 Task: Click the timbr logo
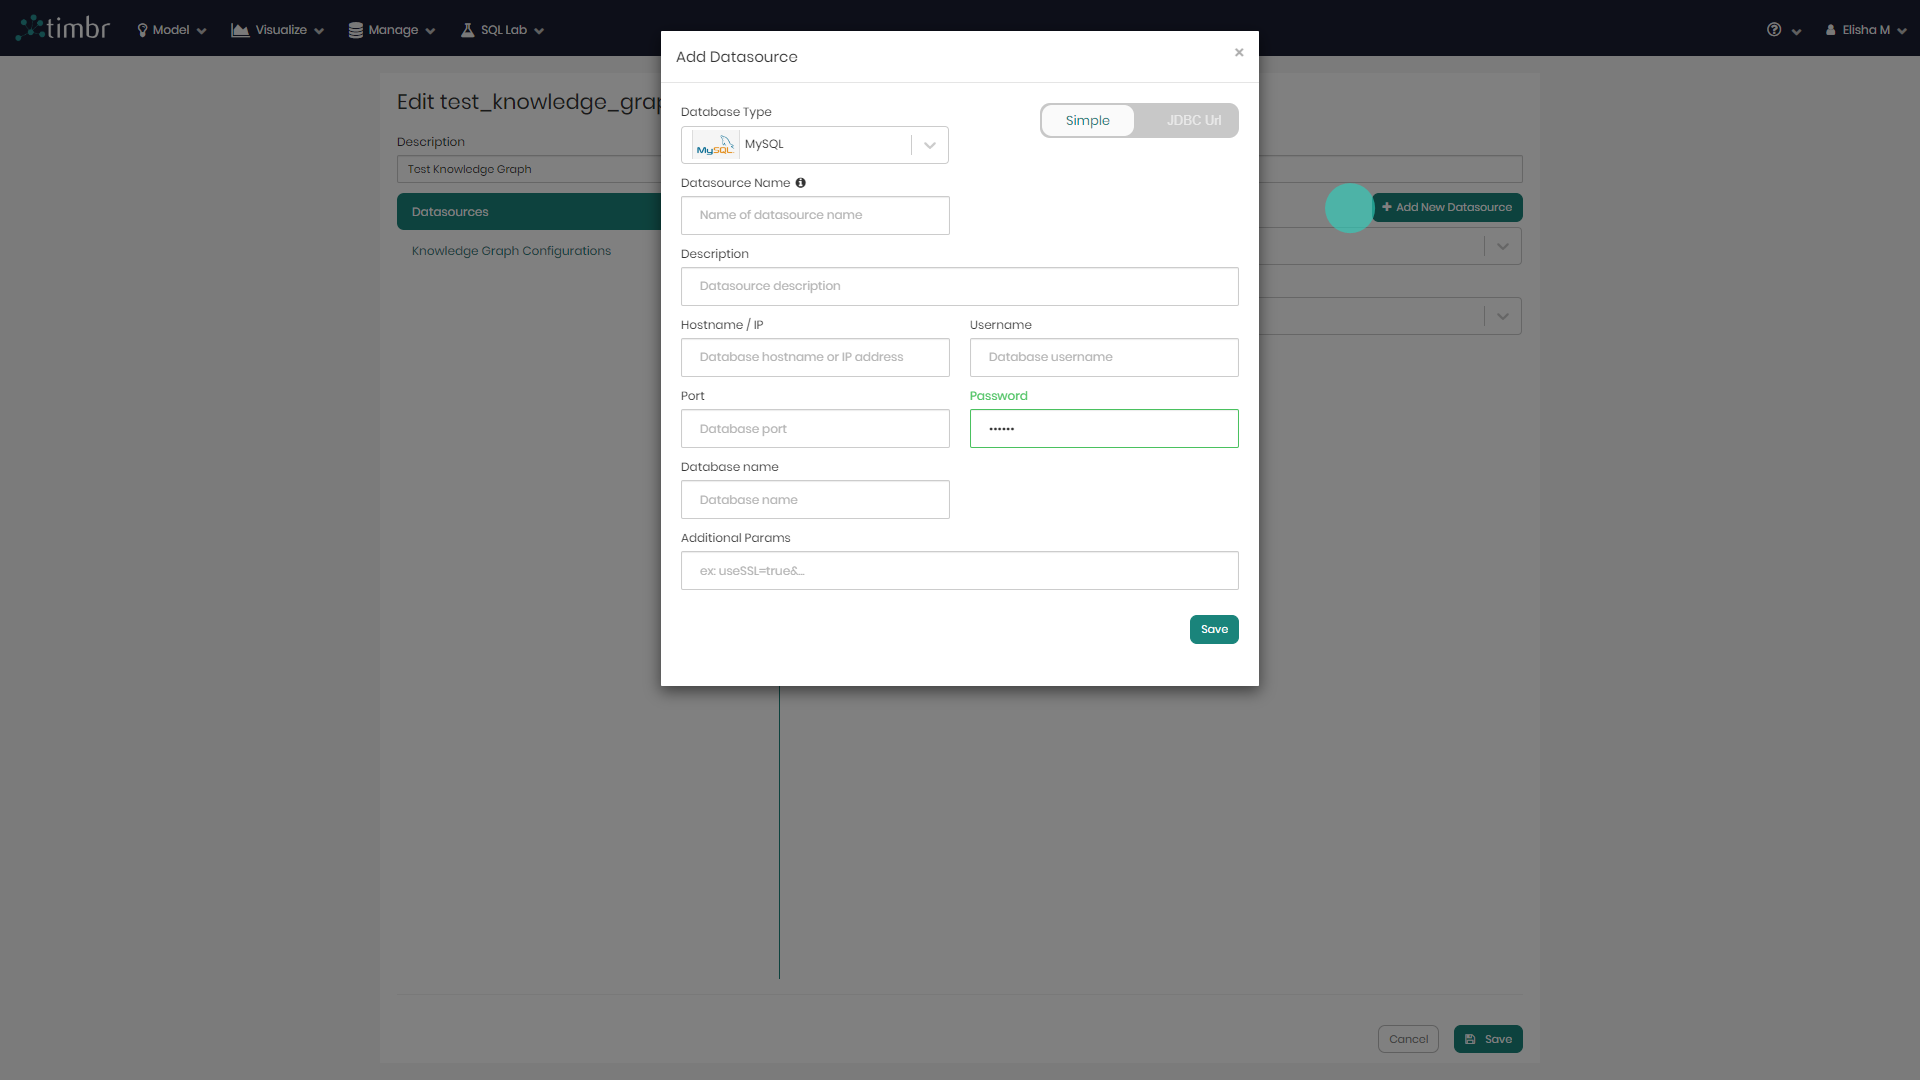pyautogui.click(x=63, y=28)
